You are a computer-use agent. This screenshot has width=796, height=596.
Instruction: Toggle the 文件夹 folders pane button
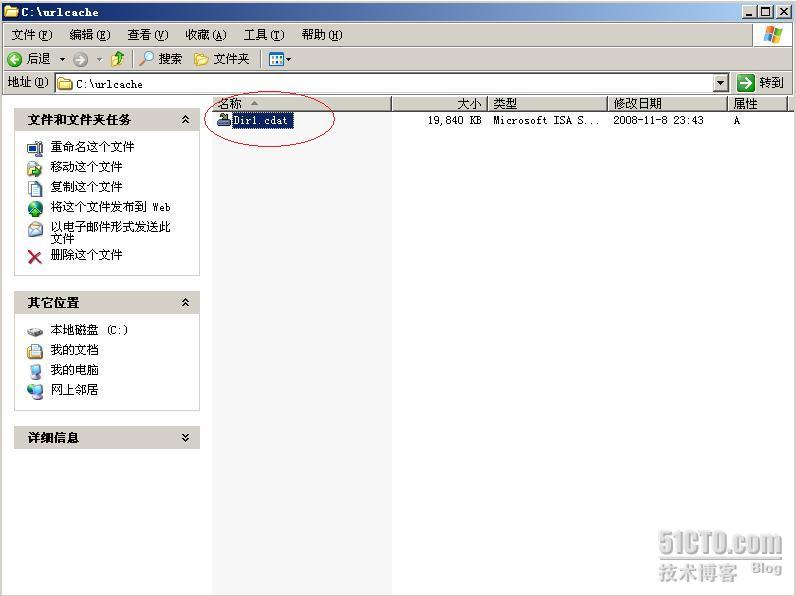222,59
